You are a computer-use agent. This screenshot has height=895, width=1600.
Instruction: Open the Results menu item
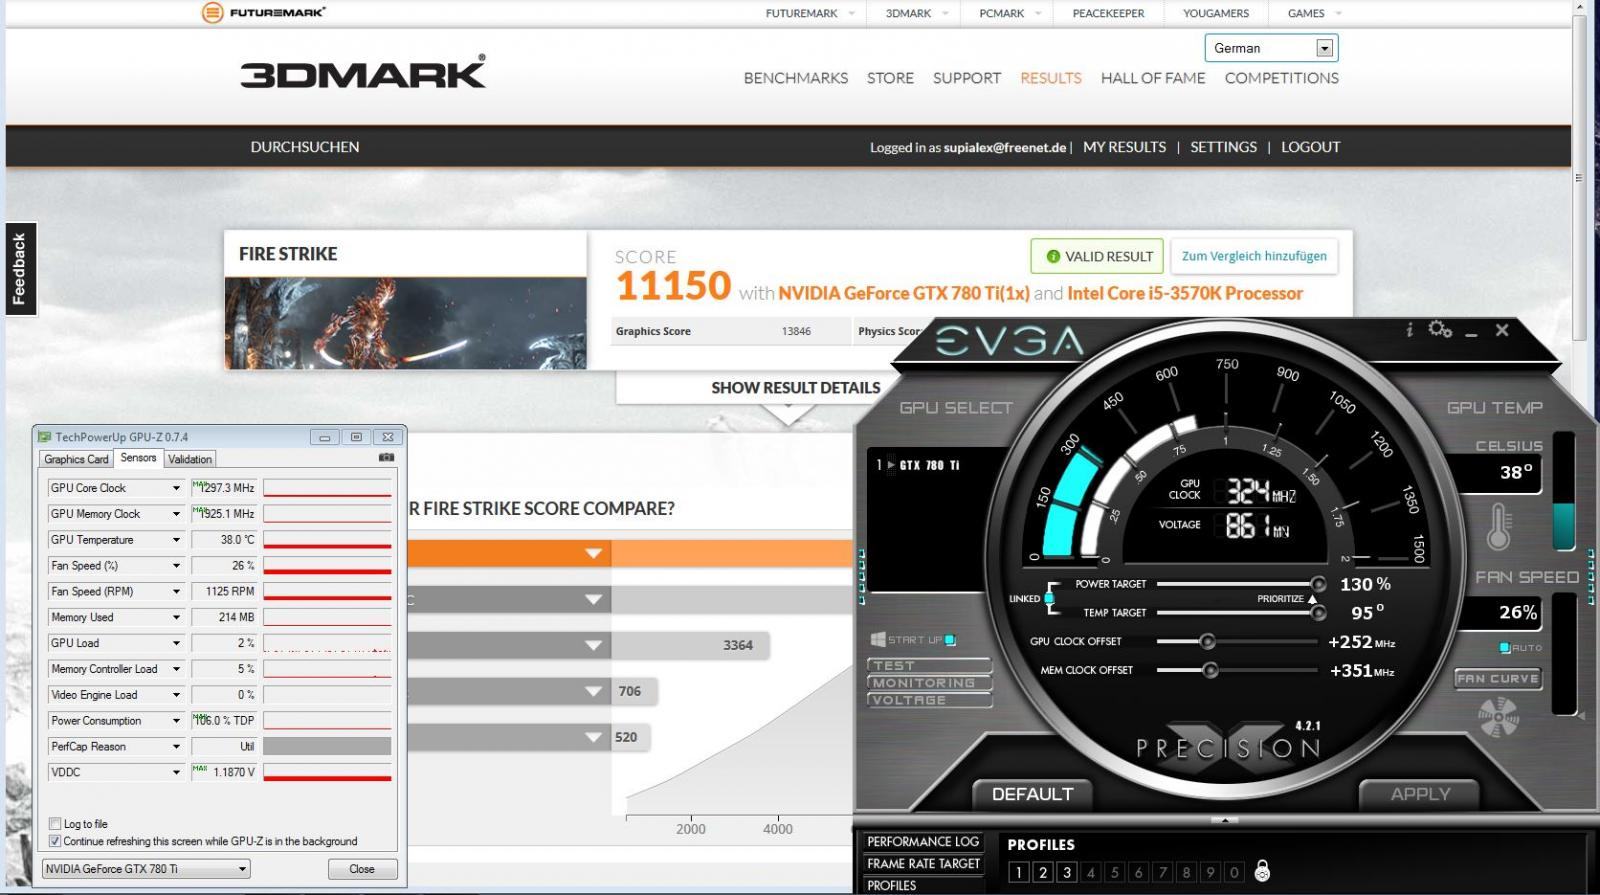tap(1050, 78)
